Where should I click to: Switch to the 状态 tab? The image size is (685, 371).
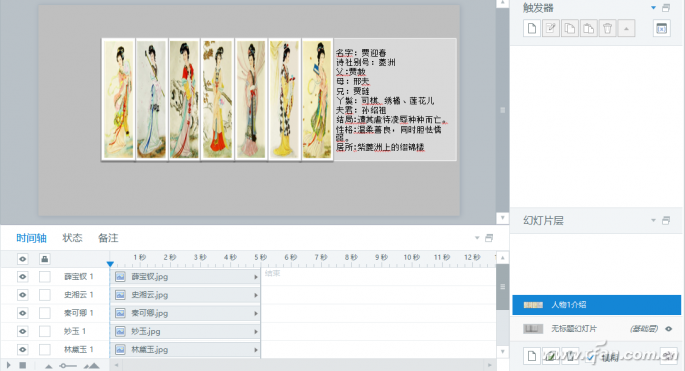coord(73,238)
